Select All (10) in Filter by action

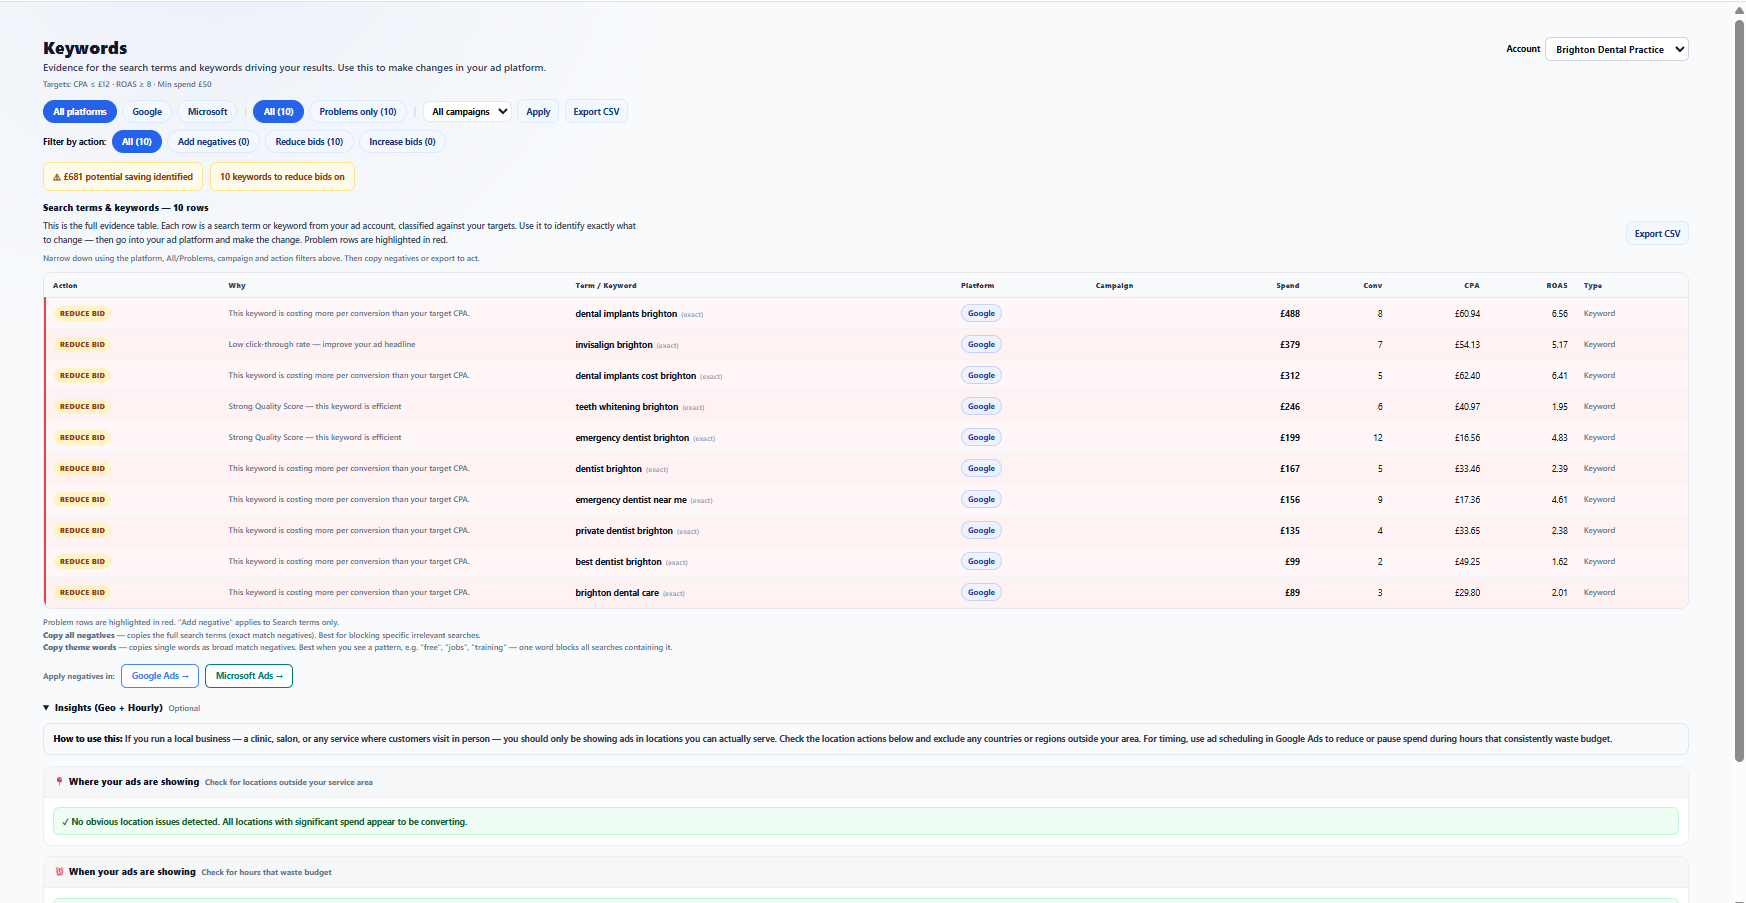[x=137, y=142]
